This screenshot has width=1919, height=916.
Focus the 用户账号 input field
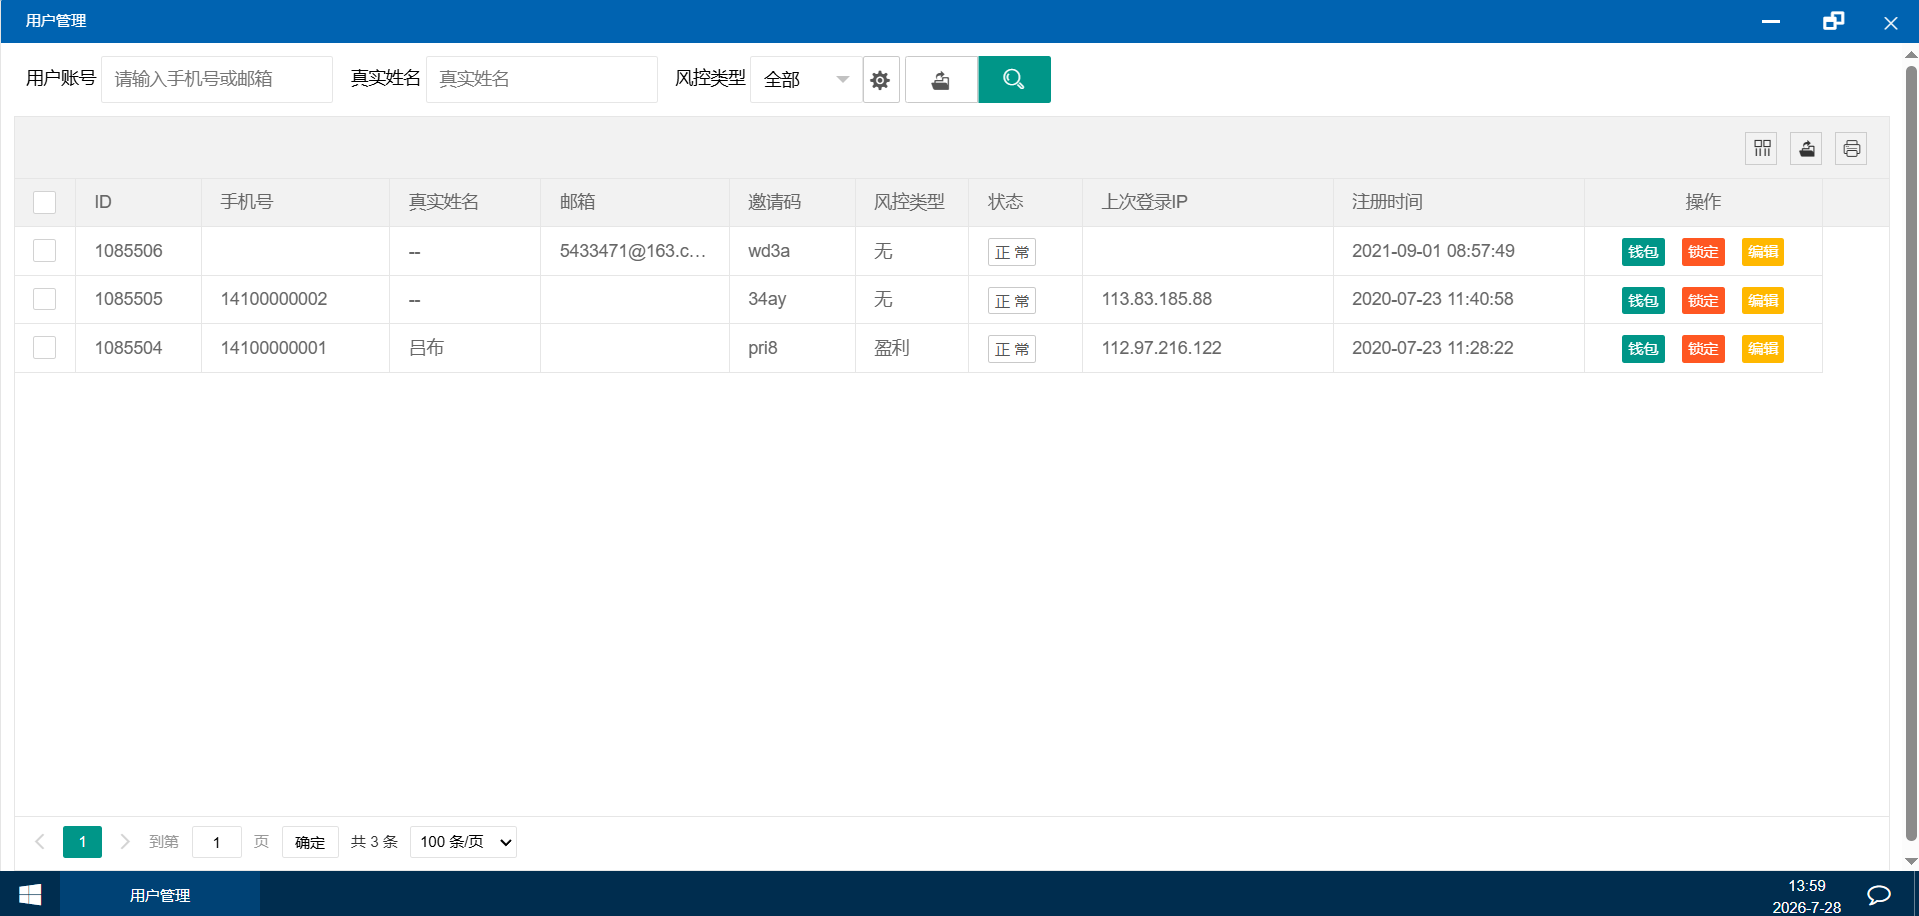(x=217, y=80)
